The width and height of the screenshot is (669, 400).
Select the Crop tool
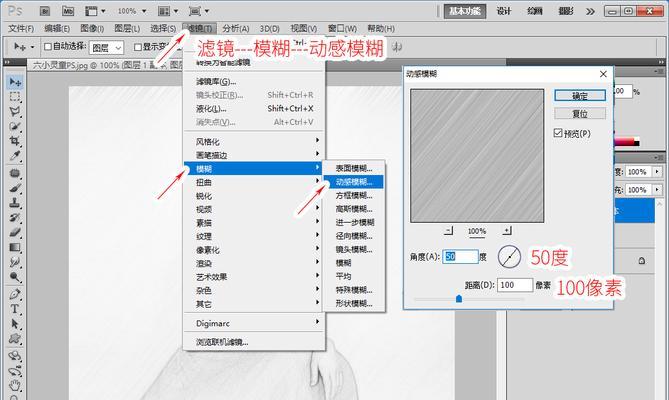[x=15, y=141]
